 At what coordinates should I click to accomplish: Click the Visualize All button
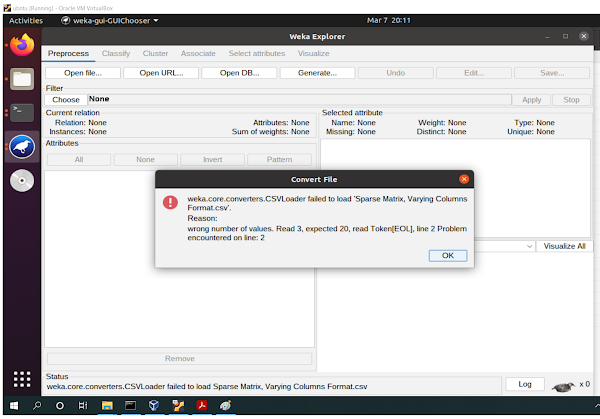564,246
